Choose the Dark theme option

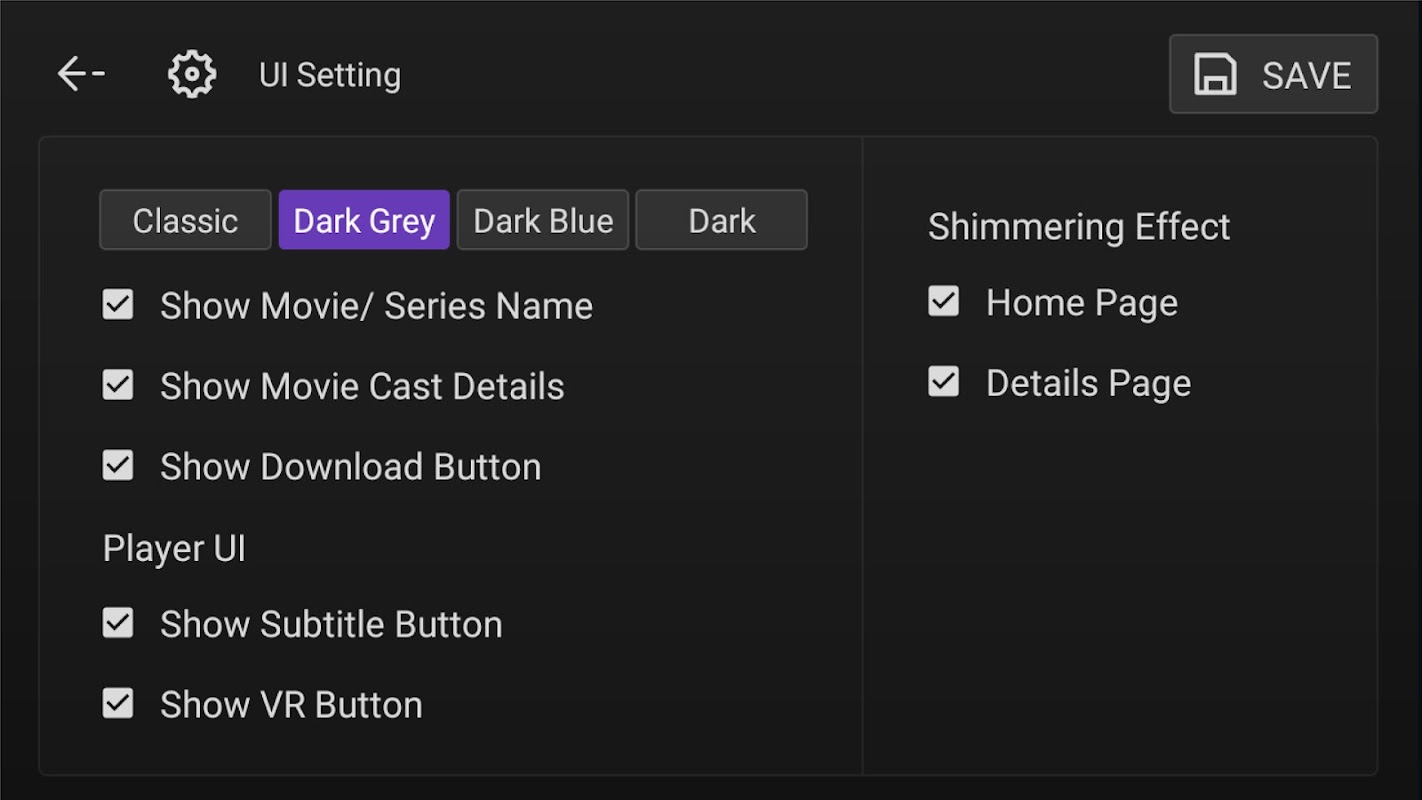click(721, 220)
